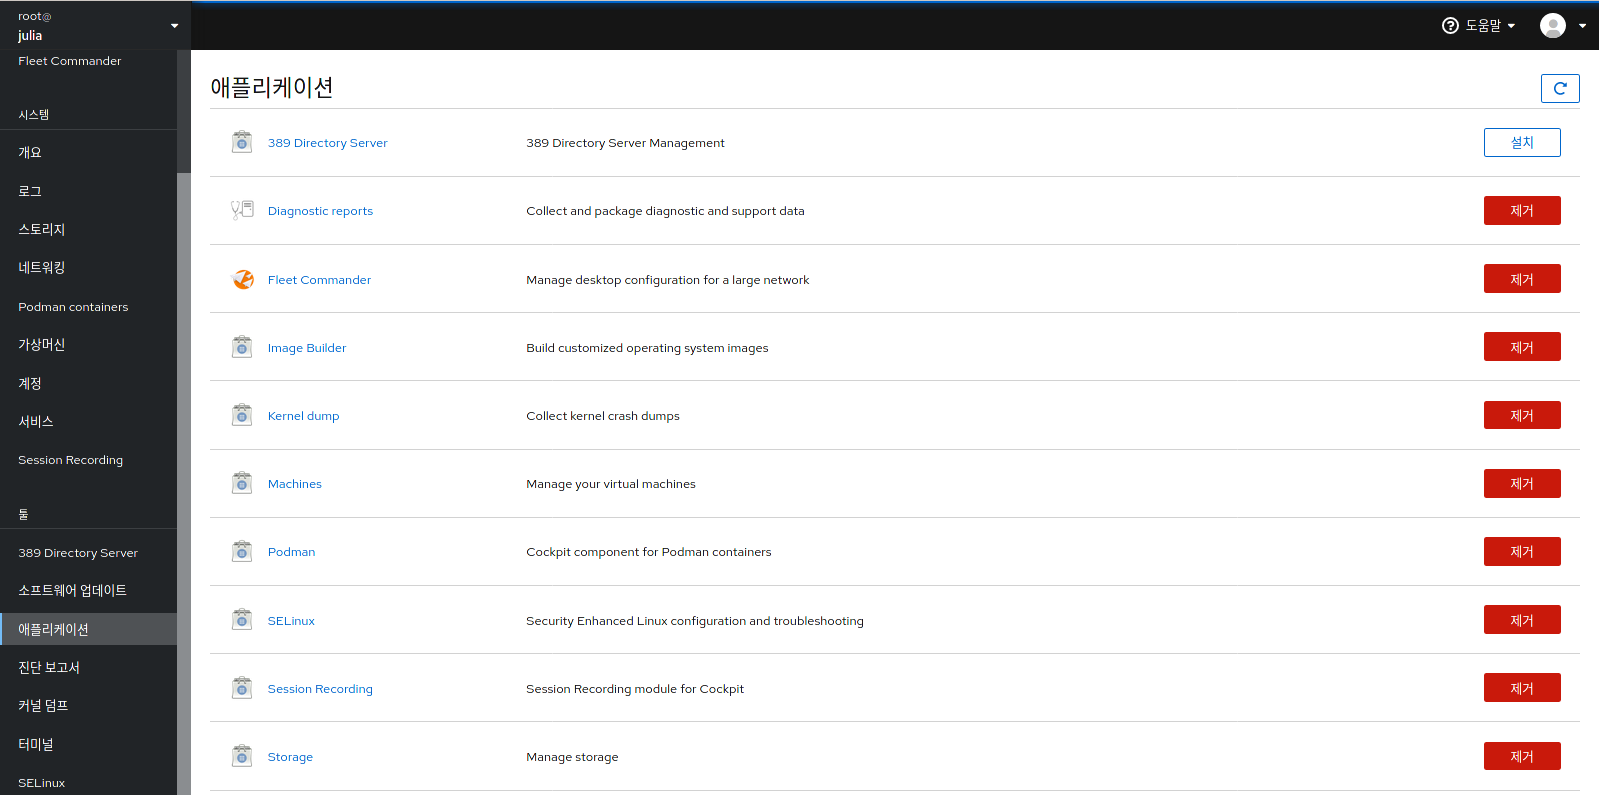This screenshot has height=795, width=1599.
Task: Click the 389 Directory Server package icon
Action: (x=242, y=142)
